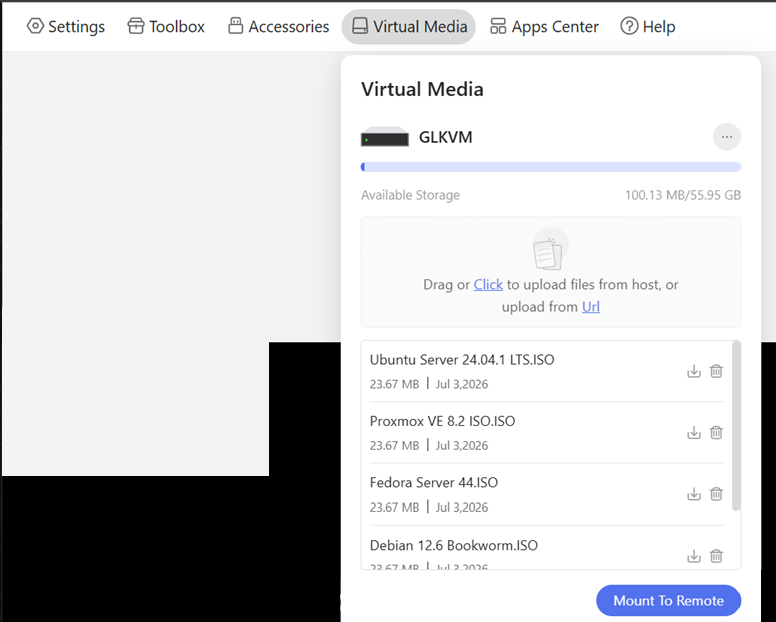776x622 pixels.
Task: Open the Toolbox menu
Action: pyautogui.click(x=166, y=26)
